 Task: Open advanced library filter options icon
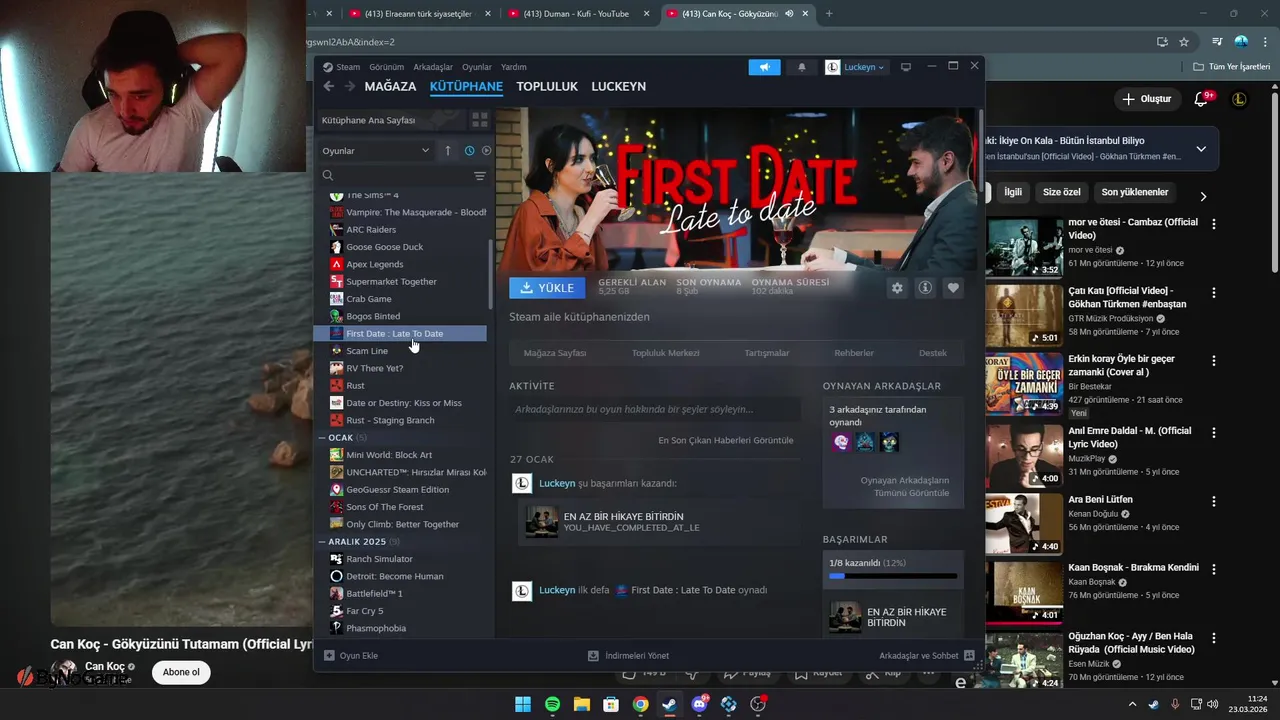(x=480, y=176)
